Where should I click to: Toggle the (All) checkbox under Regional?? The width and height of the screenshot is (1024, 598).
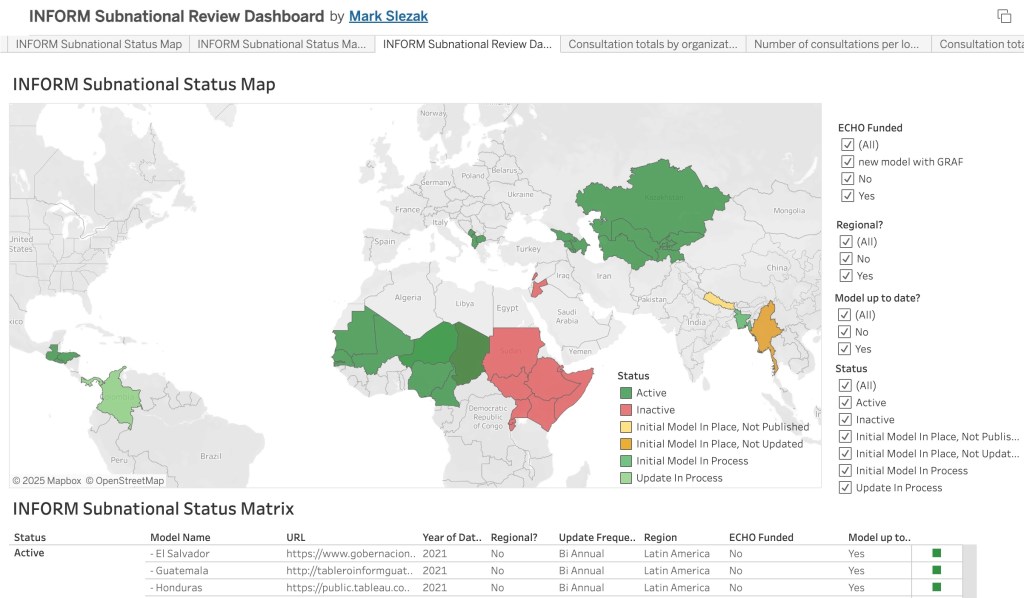tap(848, 242)
